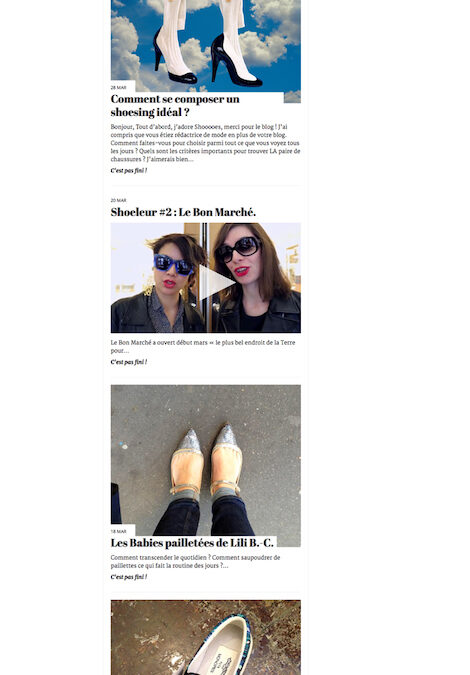Click 'C'est pas fini !' under Le Bon Marché excerpt
This screenshot has height=675, width=470.
129,362
